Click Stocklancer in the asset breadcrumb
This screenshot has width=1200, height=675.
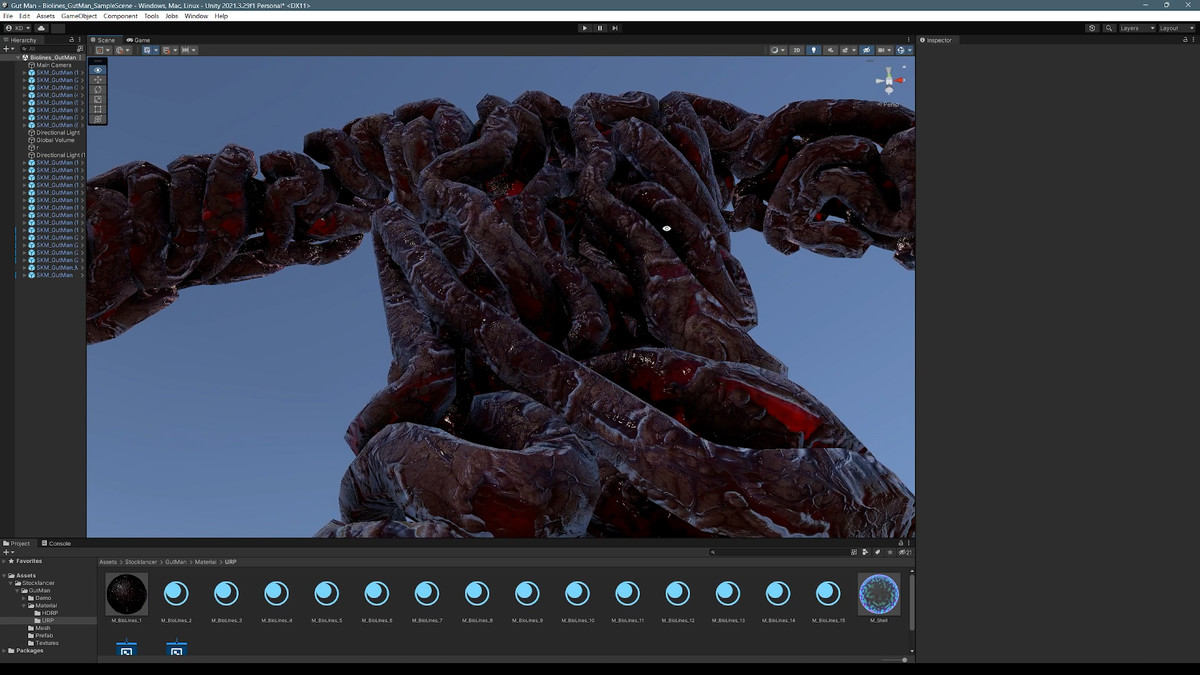pyautogui.click(x=141, y=562)
